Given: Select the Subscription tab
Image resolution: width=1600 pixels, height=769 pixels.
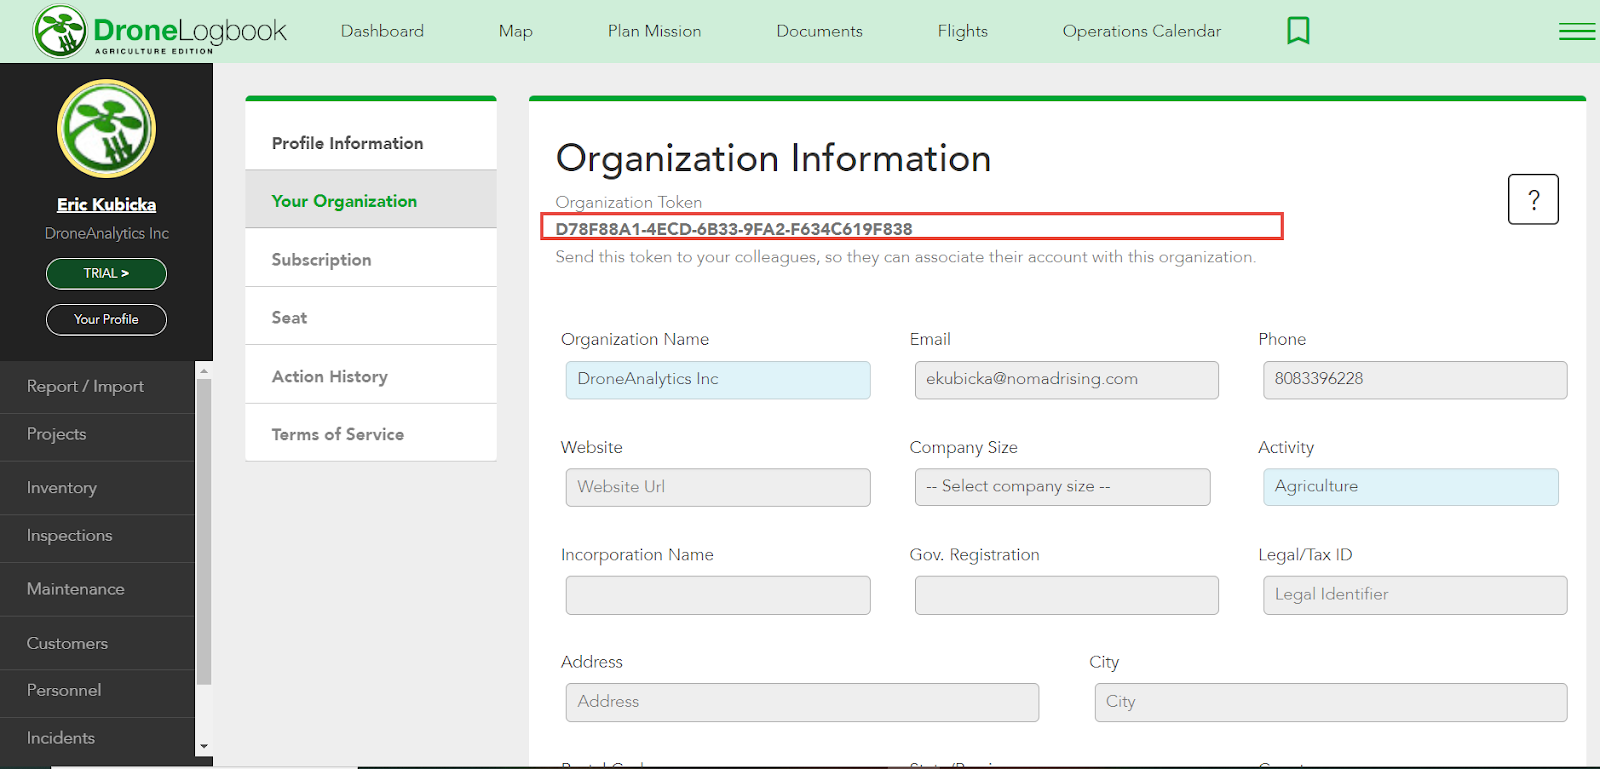Looking at the screenshot, I should click(x=371, y=259).
